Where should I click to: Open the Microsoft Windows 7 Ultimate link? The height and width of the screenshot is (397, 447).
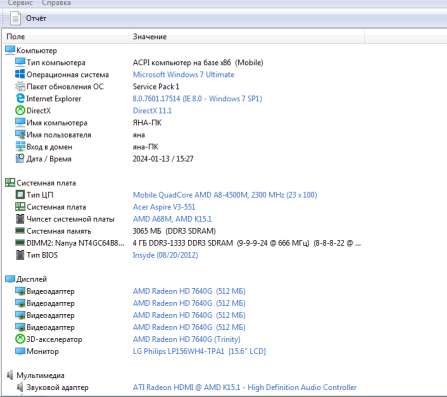click(183, 74)
